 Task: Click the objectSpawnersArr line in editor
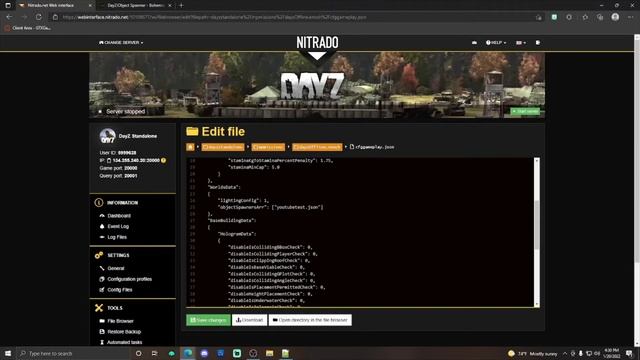(x=271, y=207)
